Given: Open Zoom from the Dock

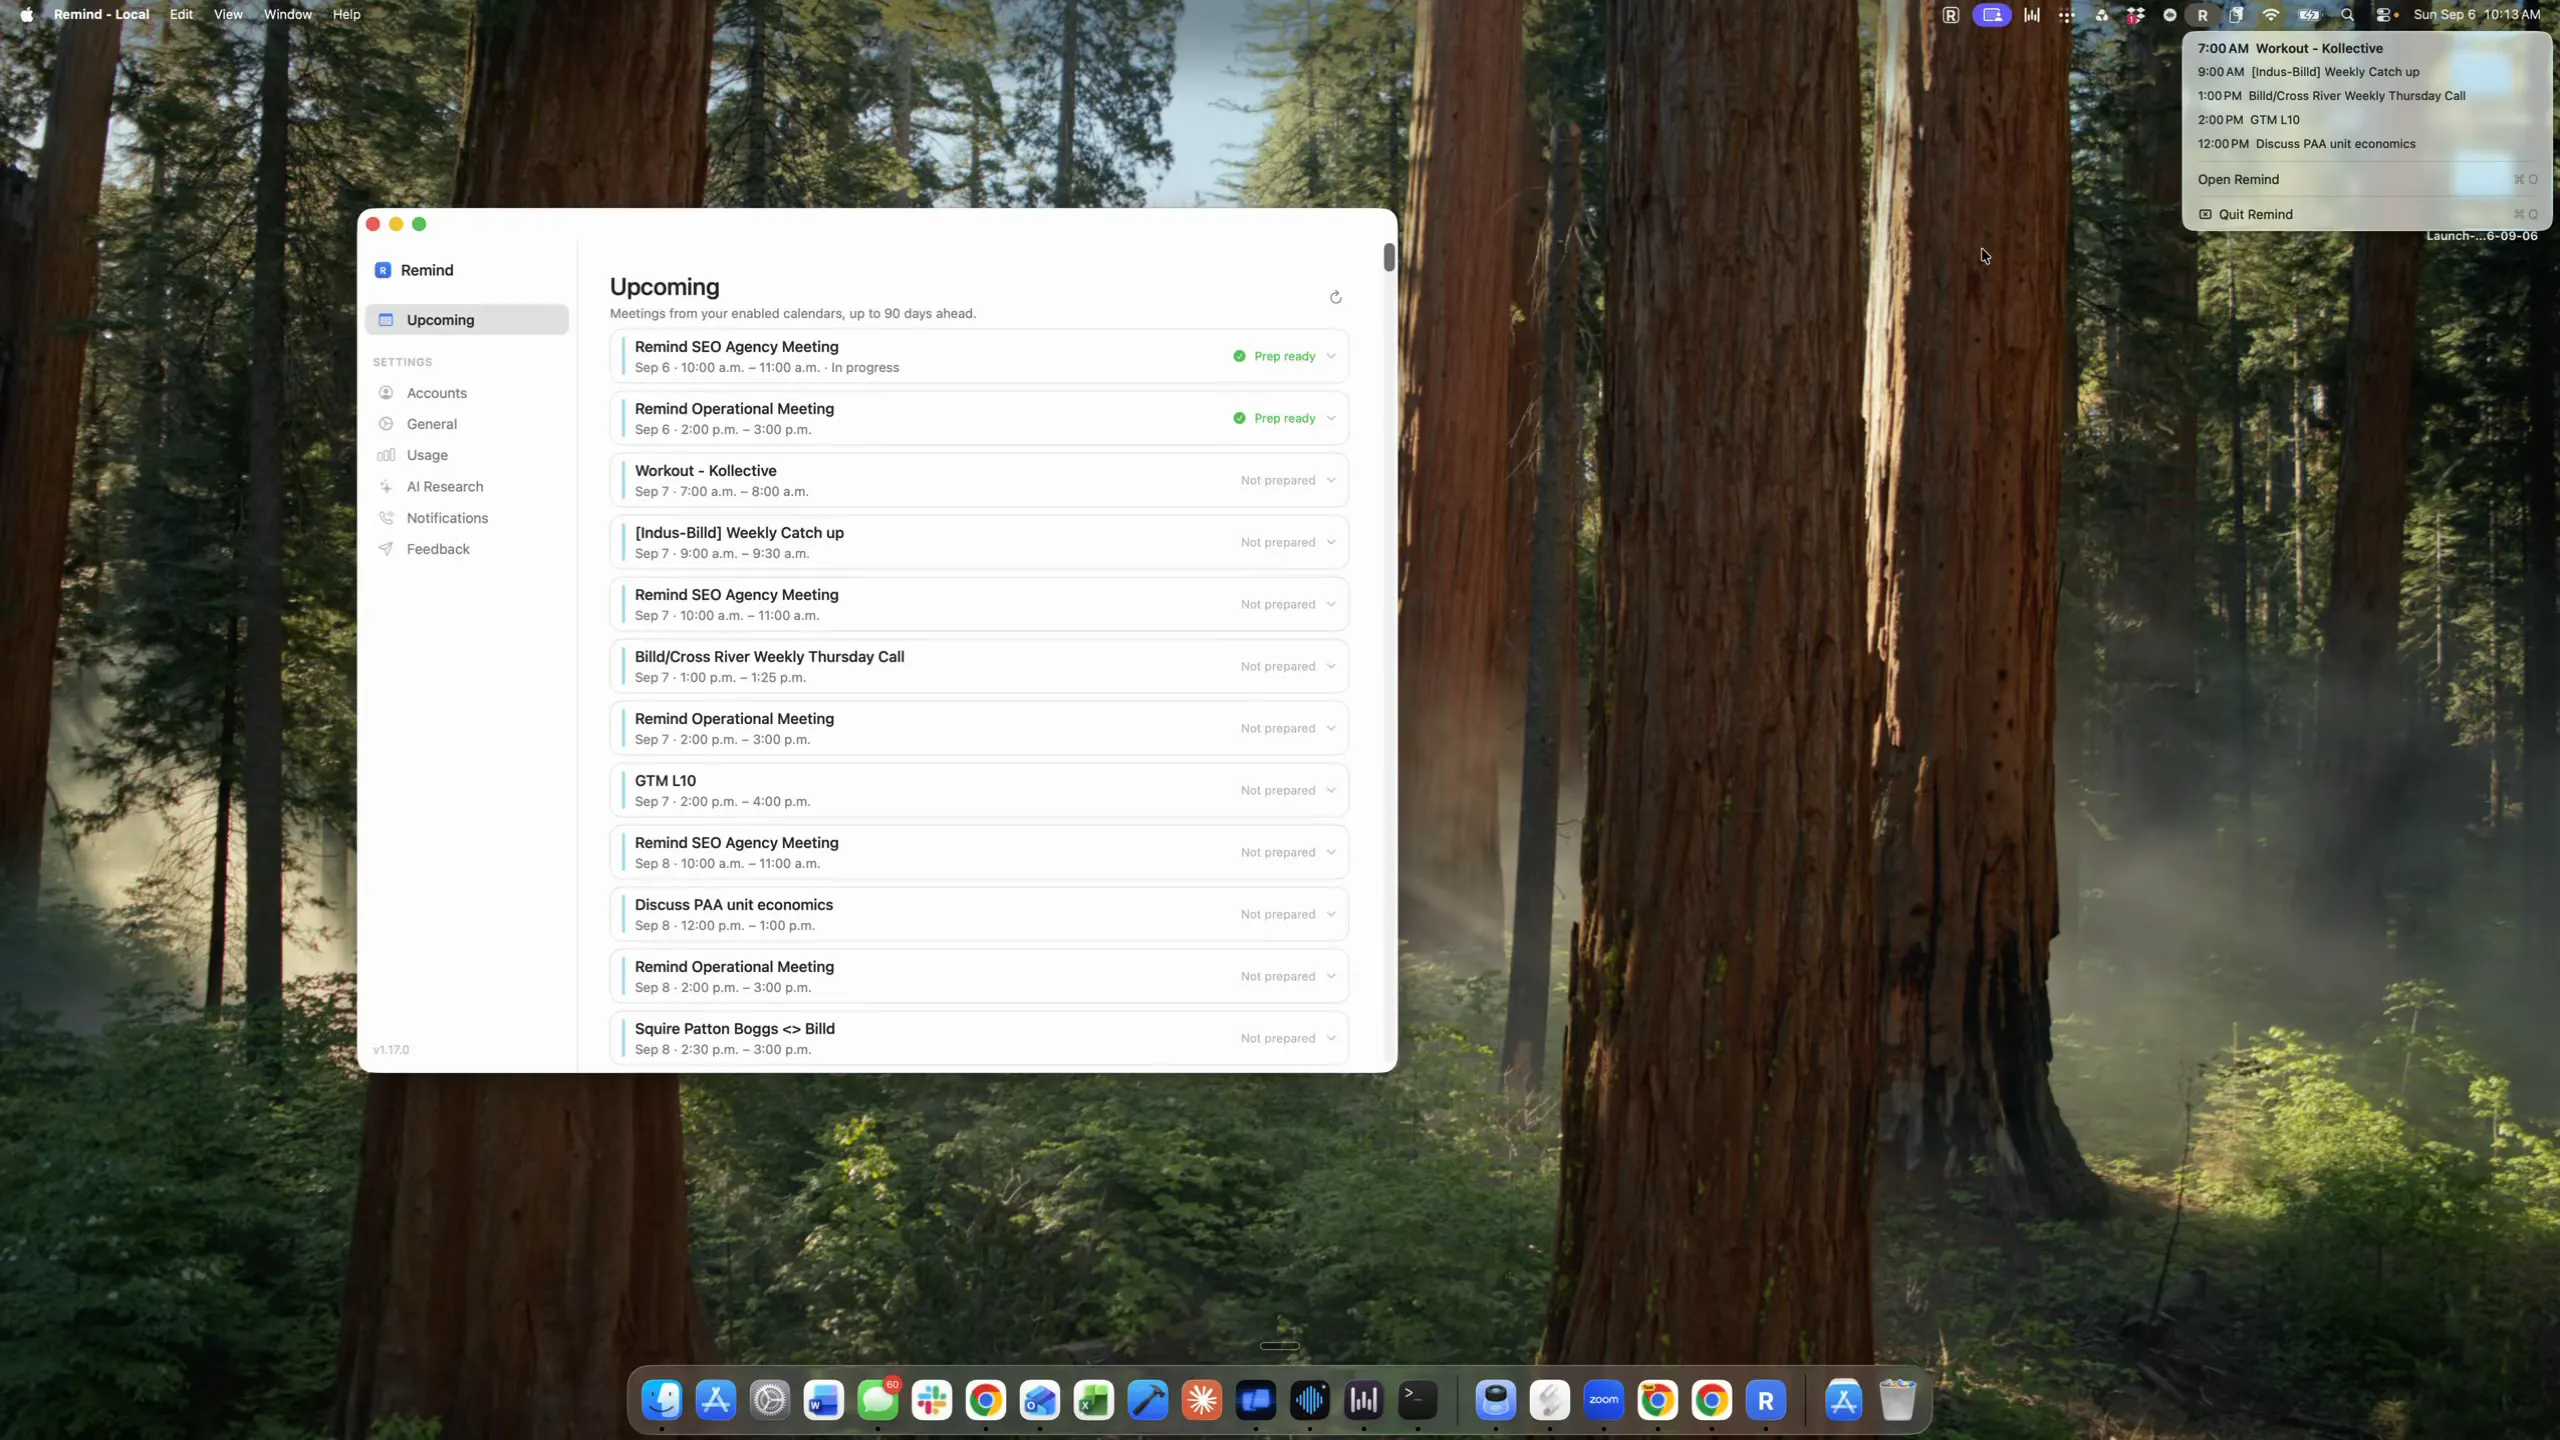Looking at the screenshot, I should 1604,1400.
